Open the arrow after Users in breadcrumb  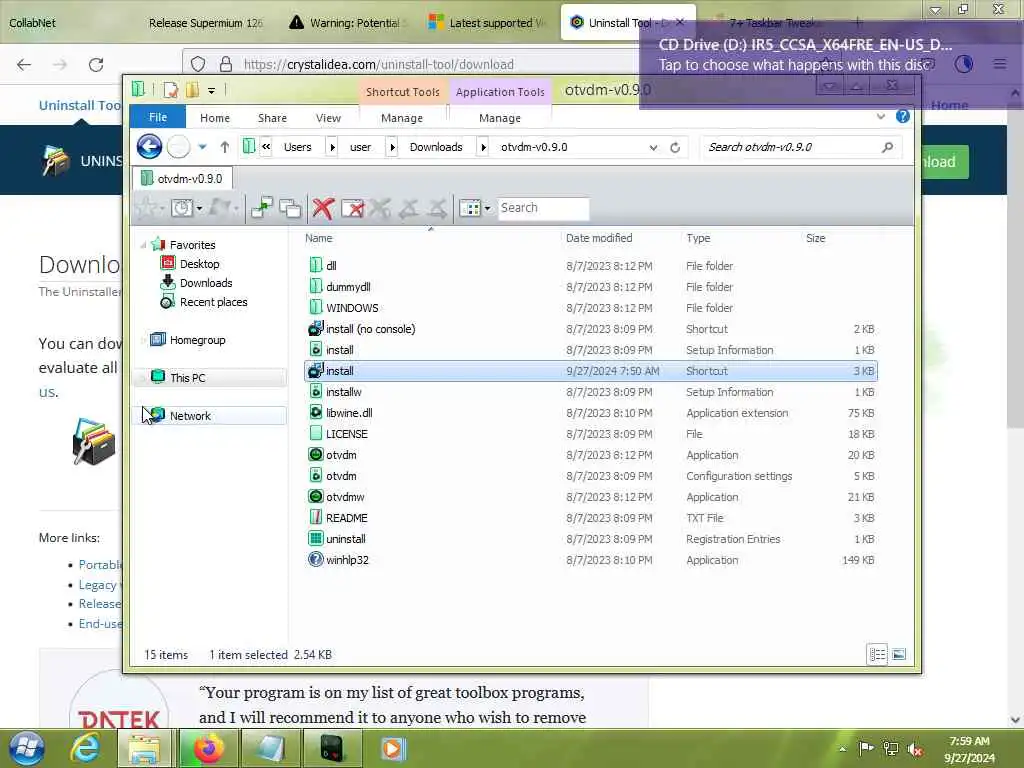tap(332, 147)
